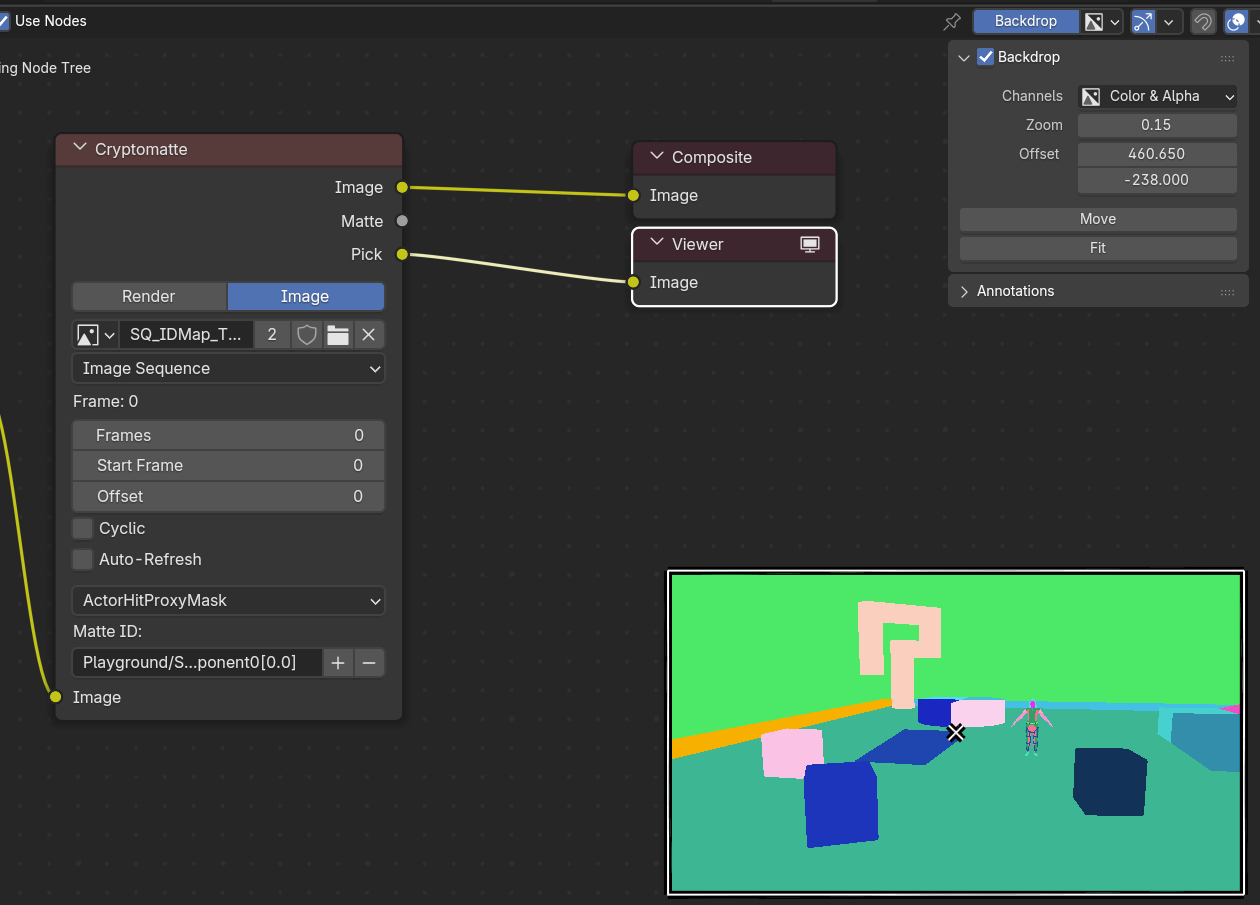The height and width of the screenshot is (905, 1260).
Task: Click the Viewer node monitor icon
Action: point(811,244)
